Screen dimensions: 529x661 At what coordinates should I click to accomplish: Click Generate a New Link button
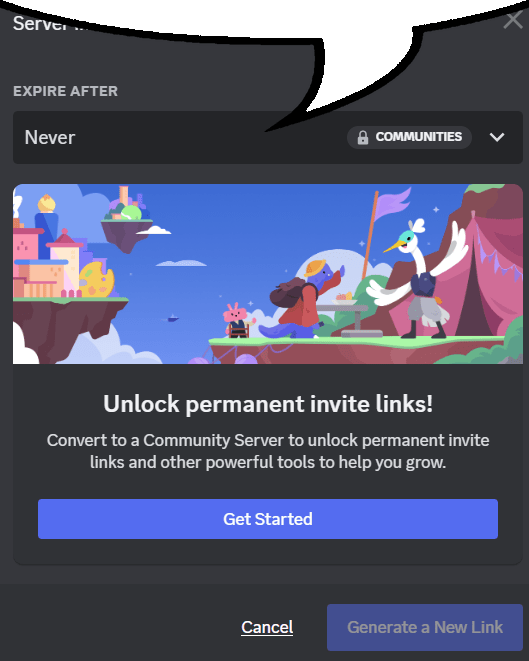coord(425,627)
